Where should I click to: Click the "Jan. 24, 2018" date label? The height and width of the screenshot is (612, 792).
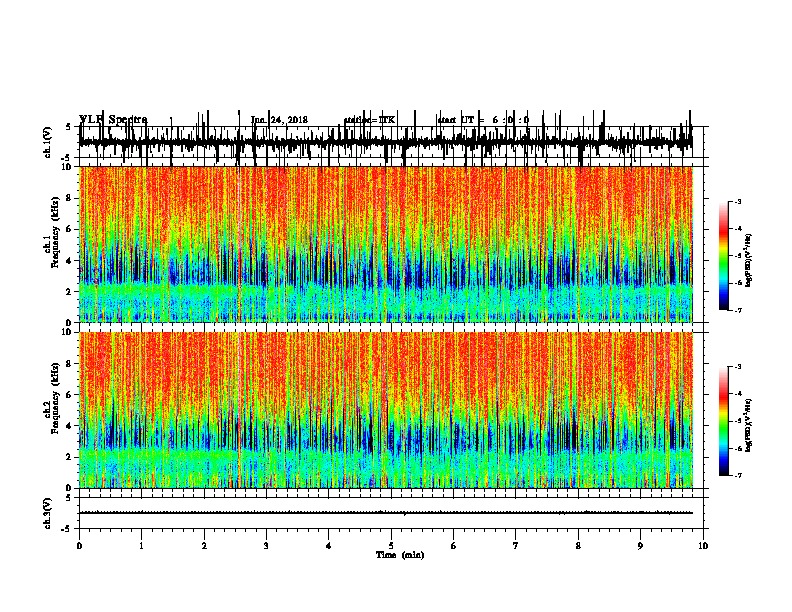click(x=279, y=120)
